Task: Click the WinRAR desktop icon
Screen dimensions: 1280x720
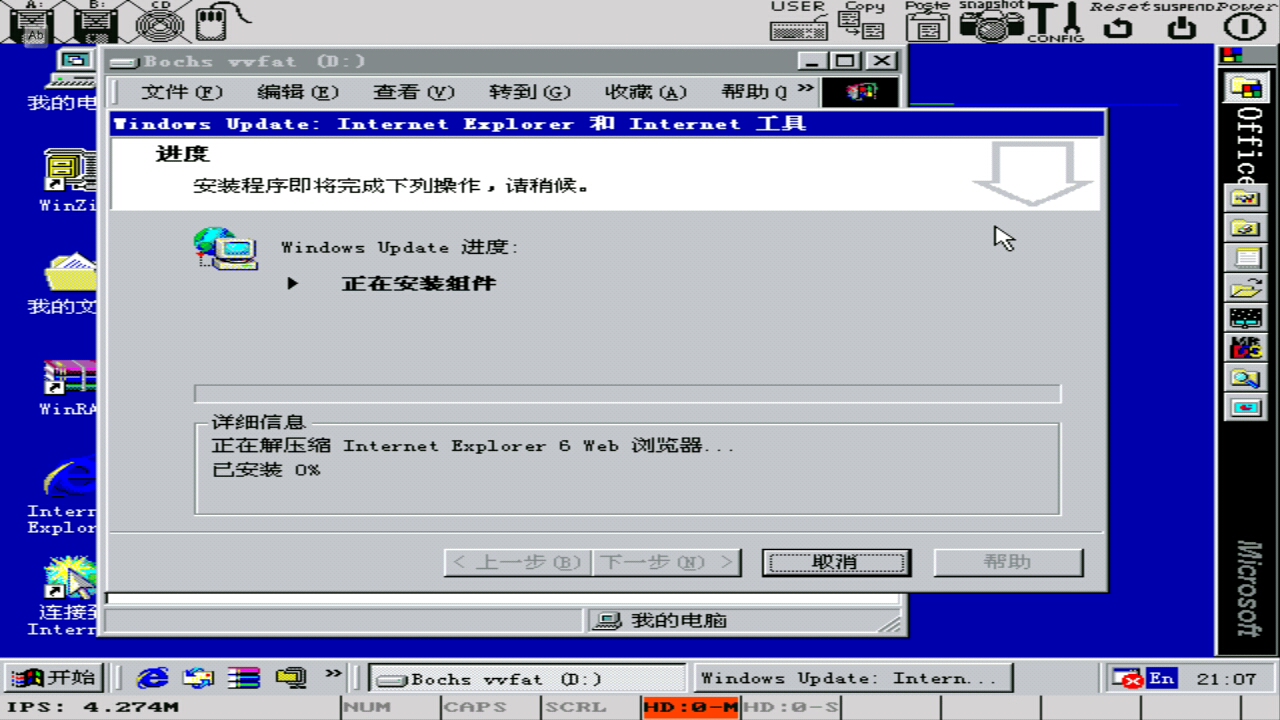Action: point(70,386)
